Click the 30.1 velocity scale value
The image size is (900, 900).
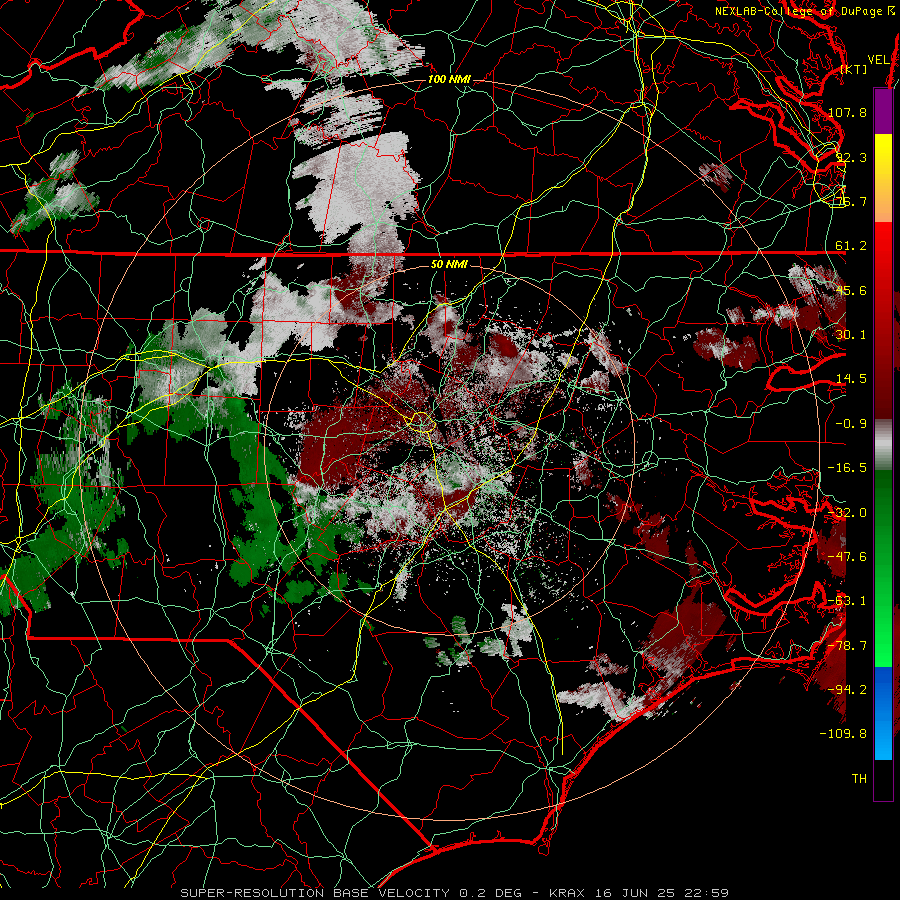[851, 335]
